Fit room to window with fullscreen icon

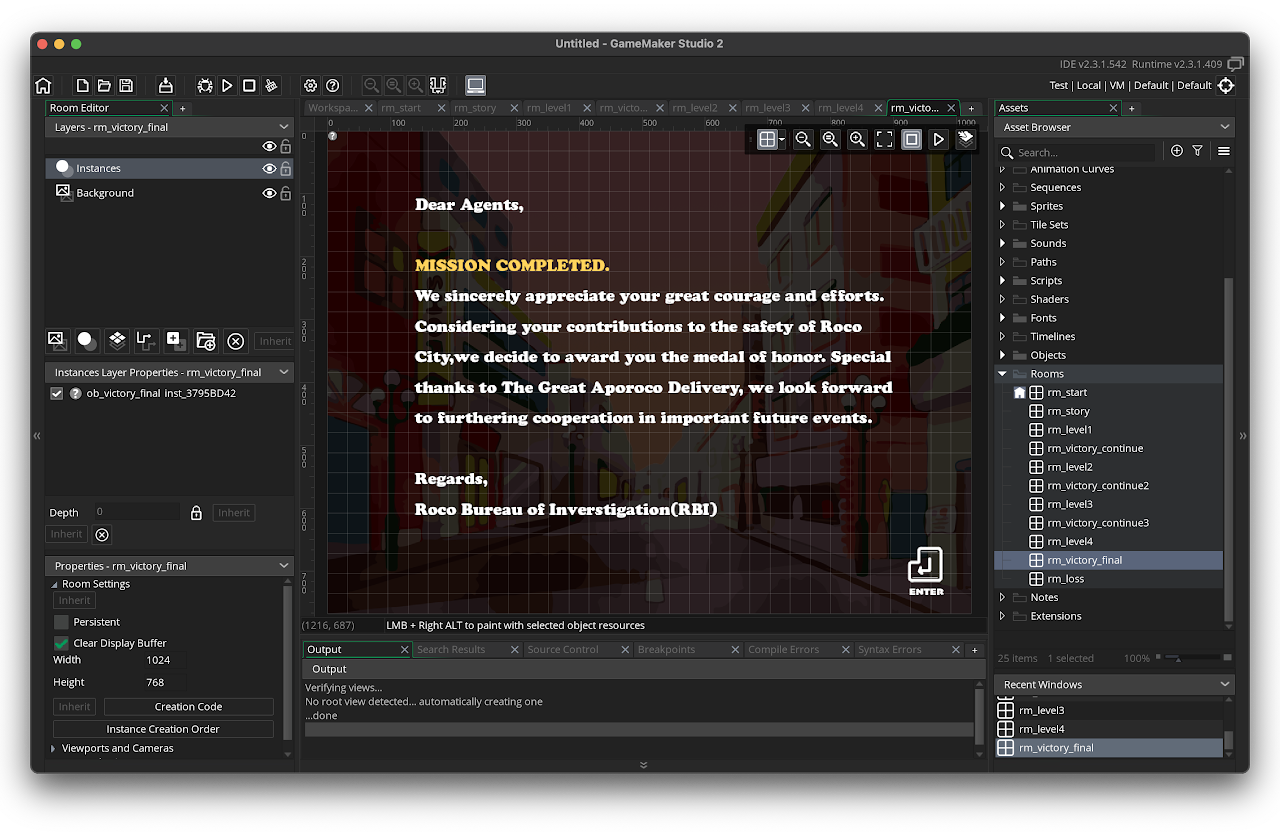(x=884, y=140)
